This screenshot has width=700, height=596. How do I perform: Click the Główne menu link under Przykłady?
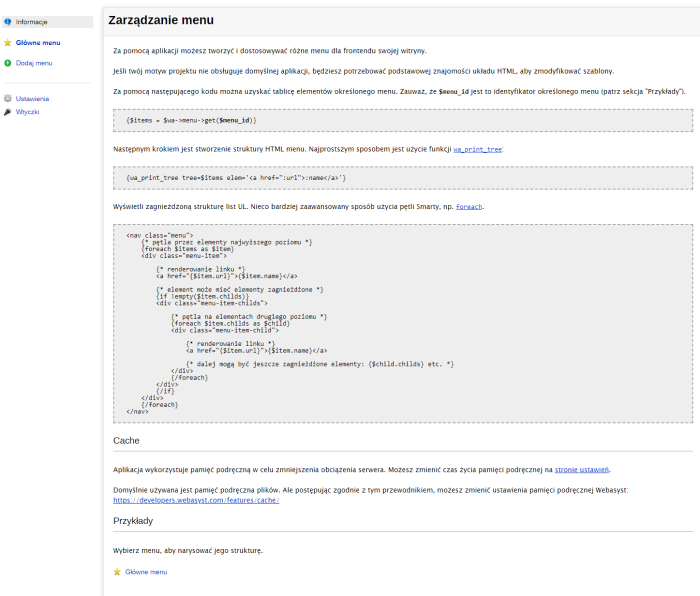pos(146,572)
